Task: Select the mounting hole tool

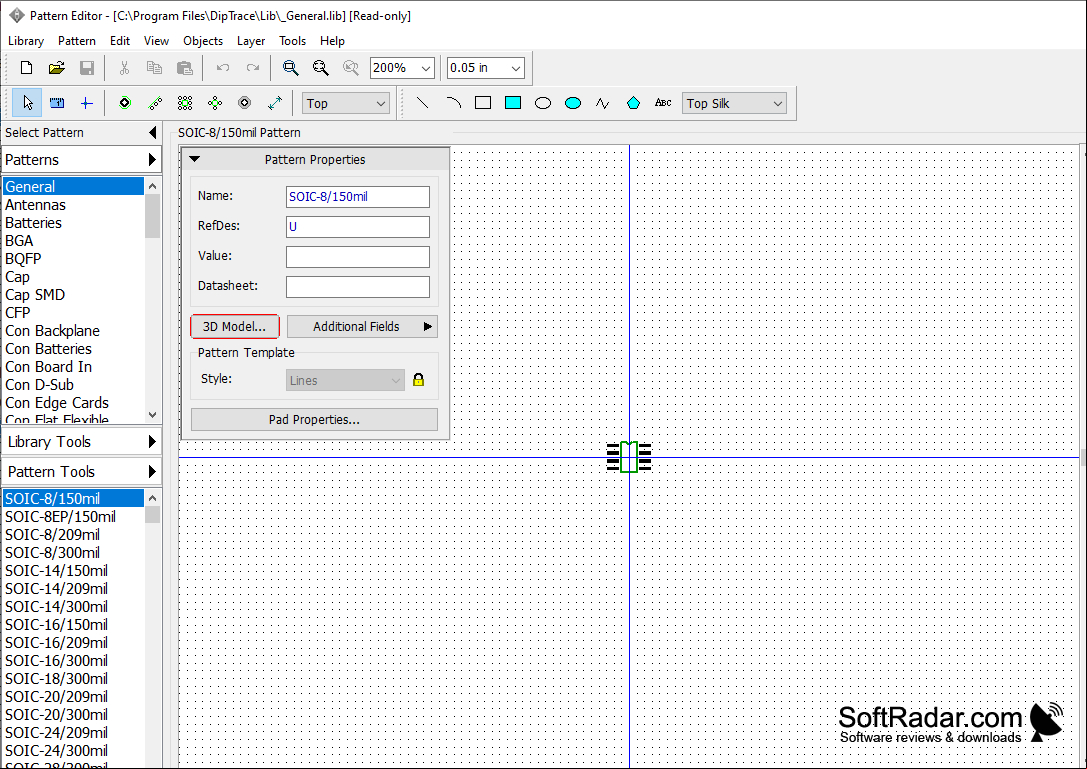Action: click(x=245, y=103)
